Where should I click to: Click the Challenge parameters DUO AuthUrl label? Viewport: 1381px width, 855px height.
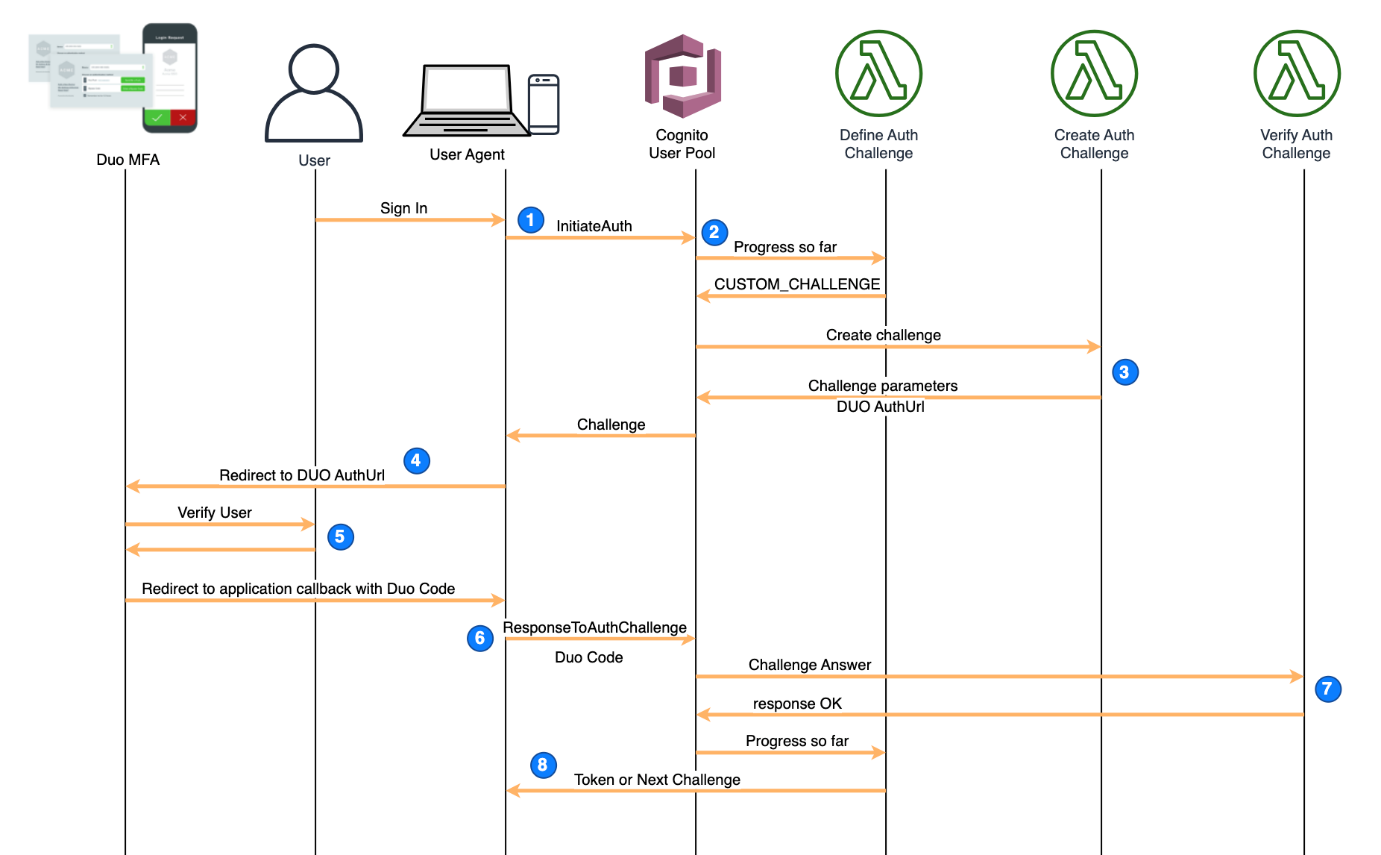point(882,396)
